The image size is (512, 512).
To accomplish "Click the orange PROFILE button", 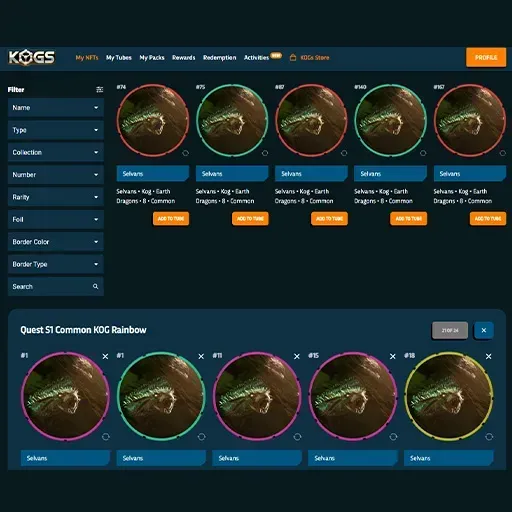I will (486, 57).
